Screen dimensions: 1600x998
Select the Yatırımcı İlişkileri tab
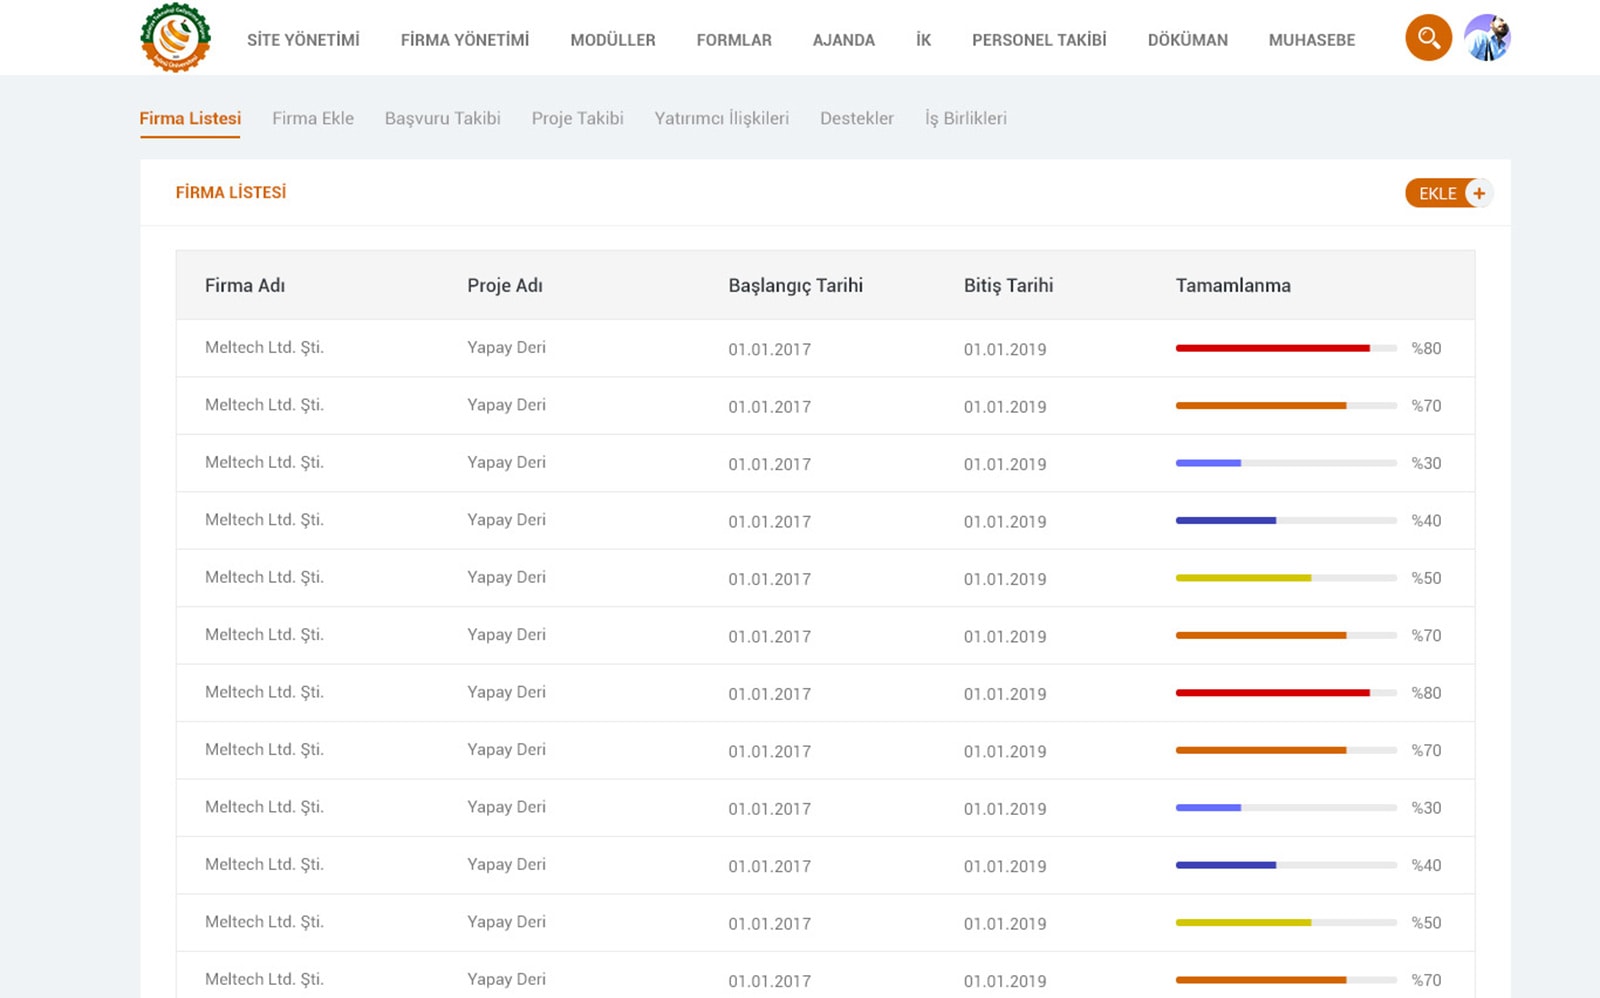click(721, 118)
